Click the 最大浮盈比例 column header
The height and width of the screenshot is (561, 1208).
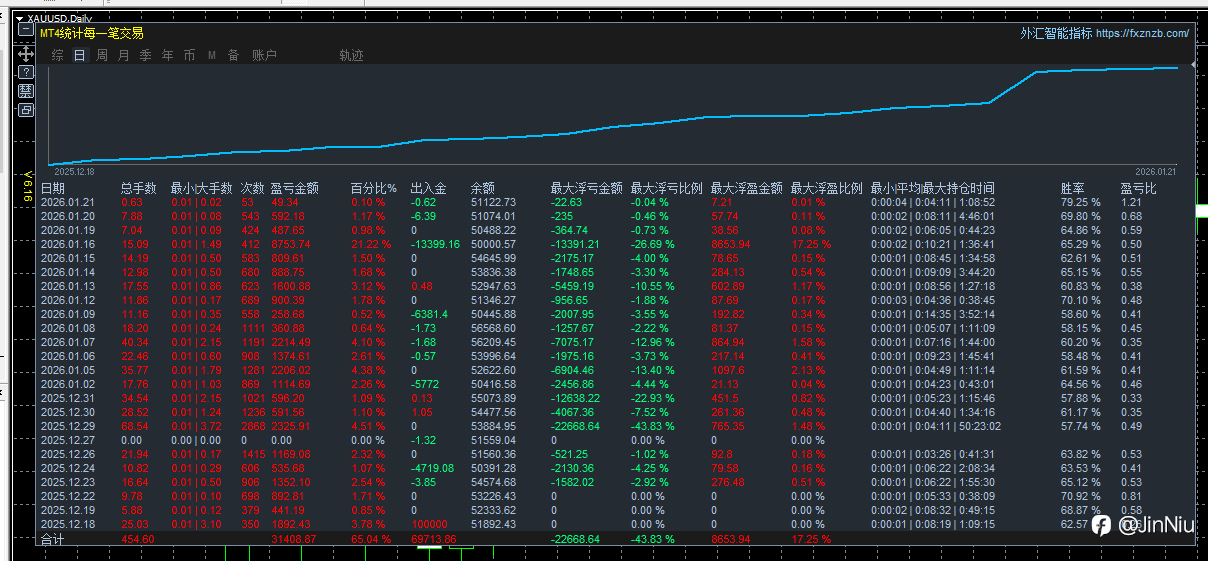[827, 188]
